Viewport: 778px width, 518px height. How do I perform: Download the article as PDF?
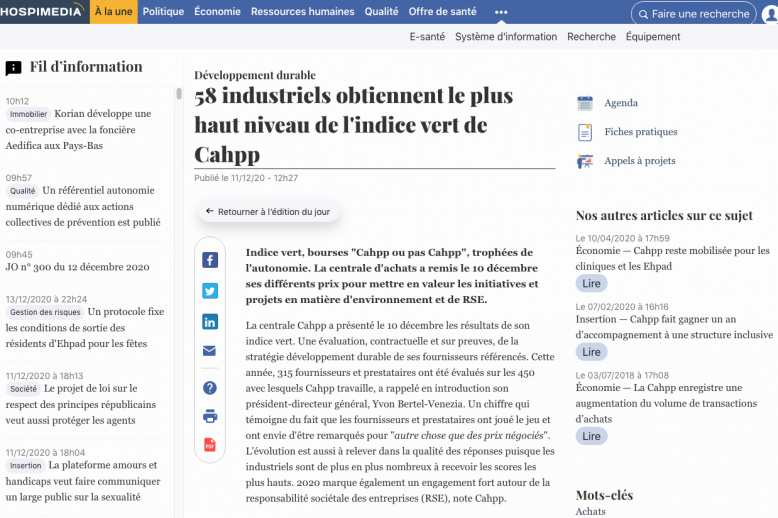[210, 445]
